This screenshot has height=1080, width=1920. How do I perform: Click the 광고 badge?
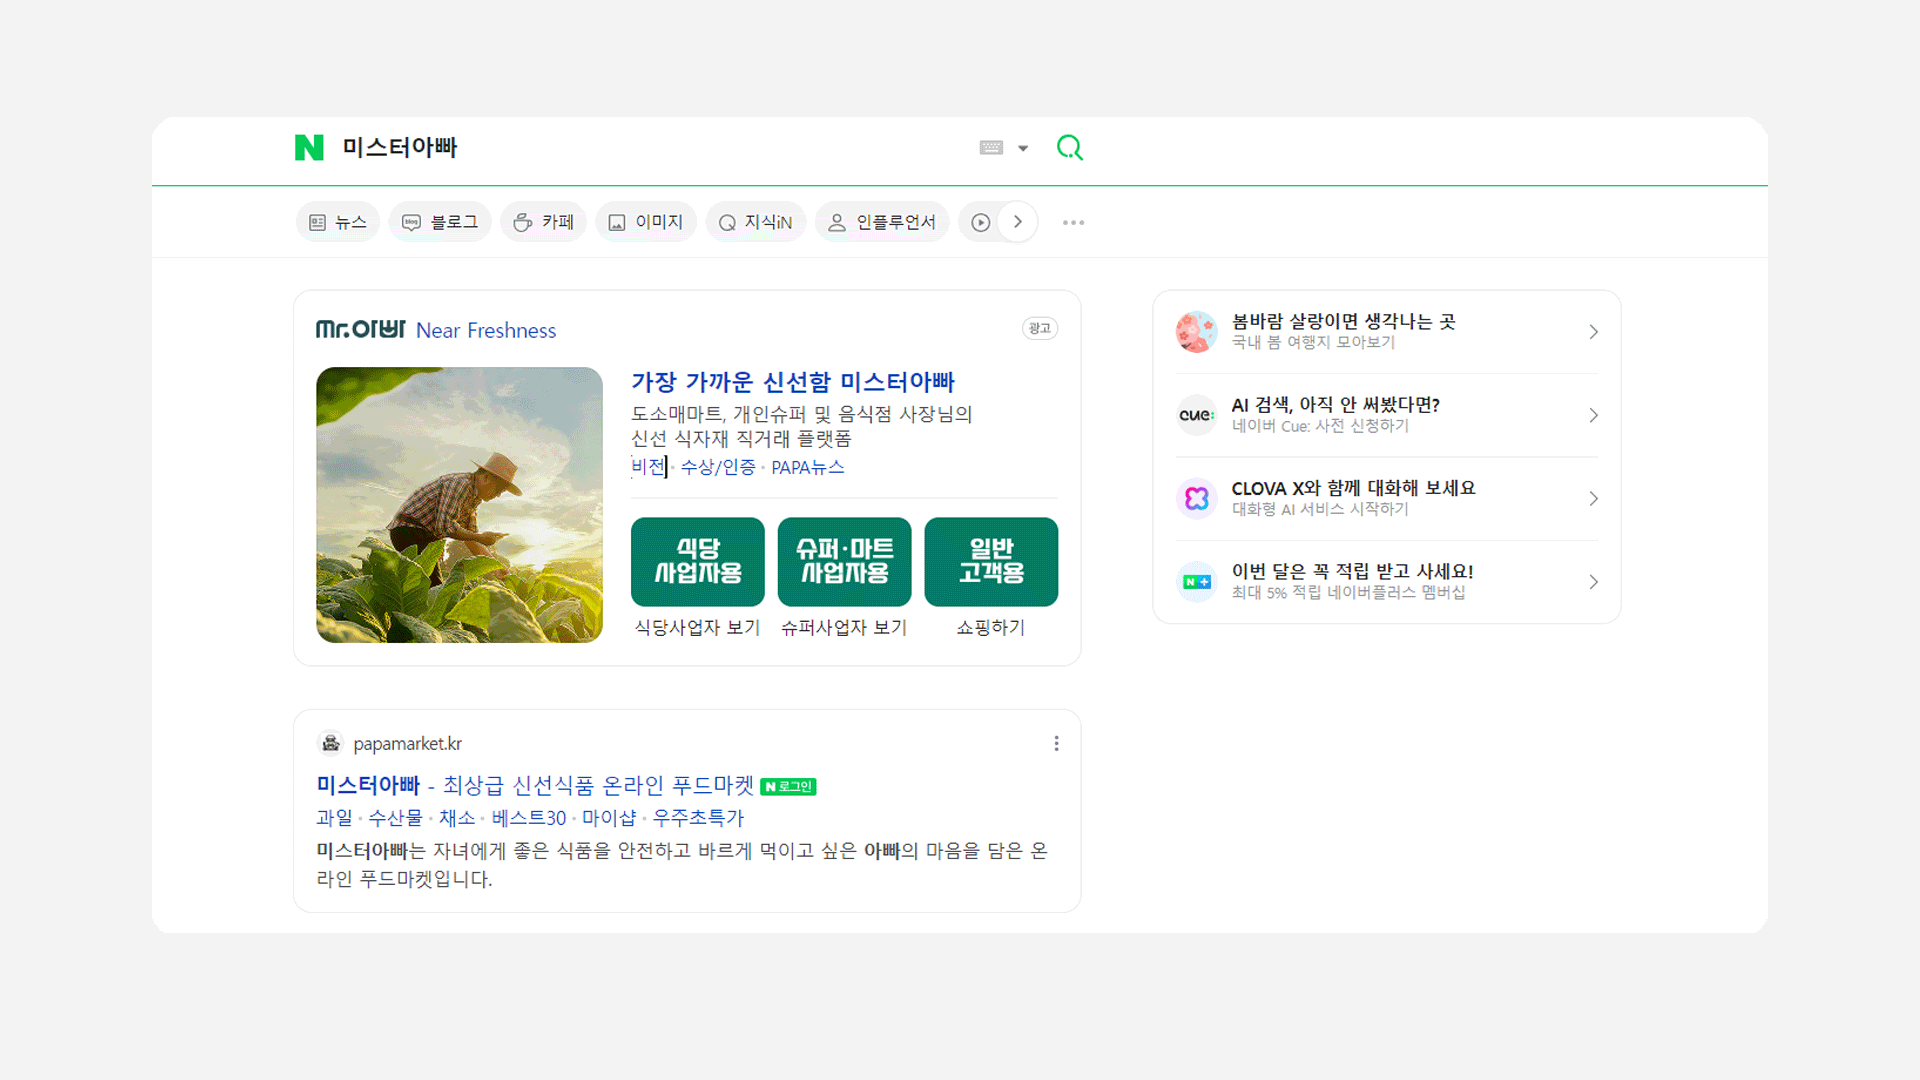[1040, 328]
